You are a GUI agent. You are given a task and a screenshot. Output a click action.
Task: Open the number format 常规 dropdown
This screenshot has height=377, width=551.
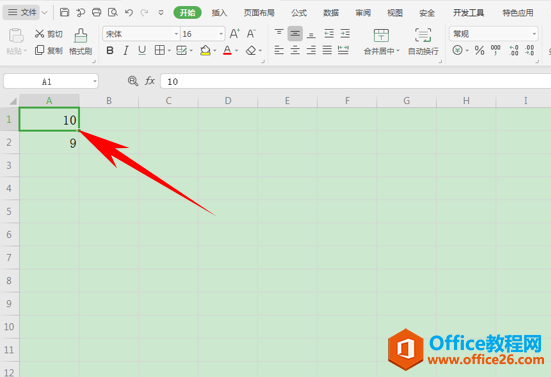tap(493, 34)
